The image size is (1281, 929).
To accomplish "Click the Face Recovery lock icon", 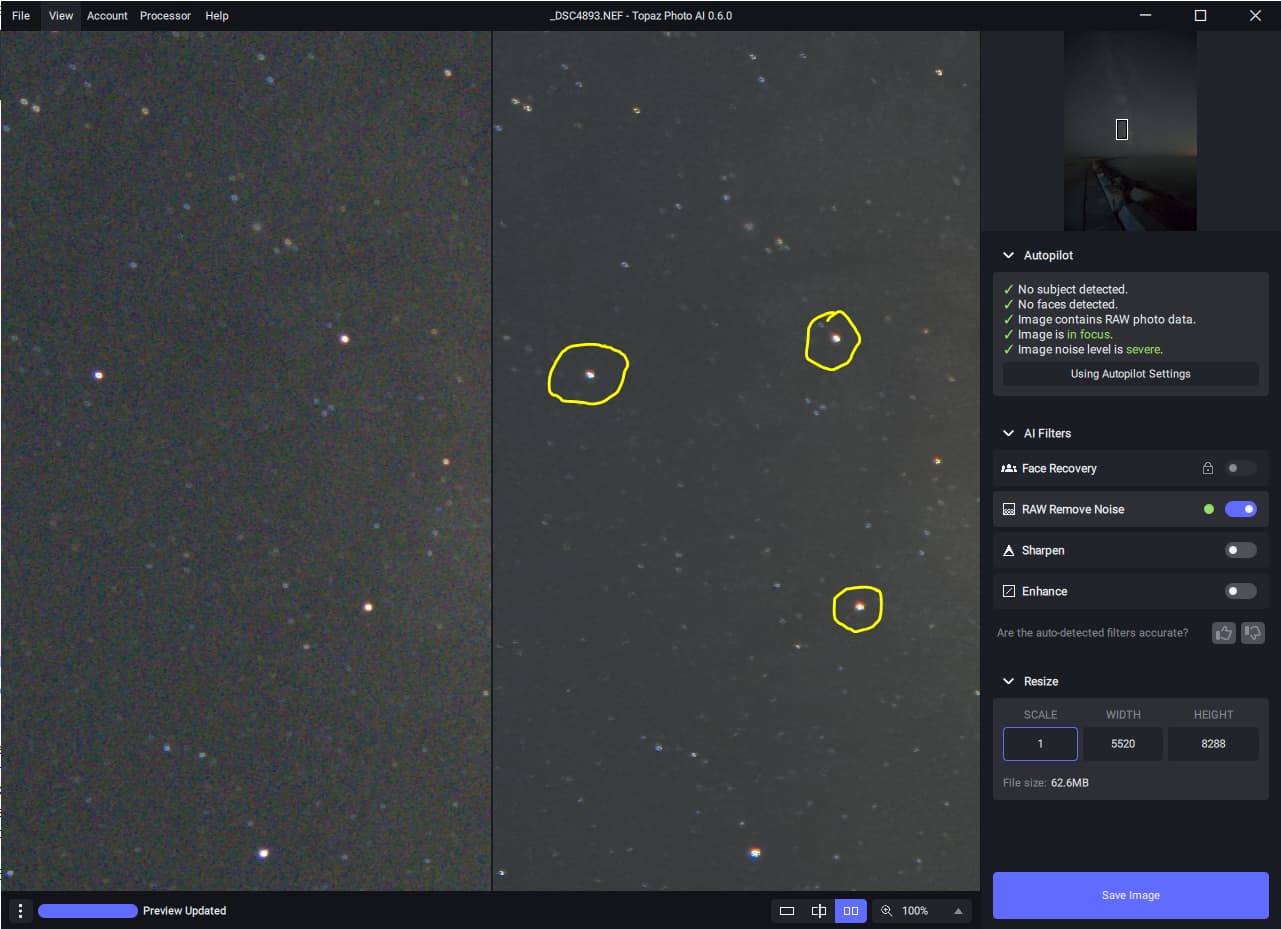I will (1207, 468).
